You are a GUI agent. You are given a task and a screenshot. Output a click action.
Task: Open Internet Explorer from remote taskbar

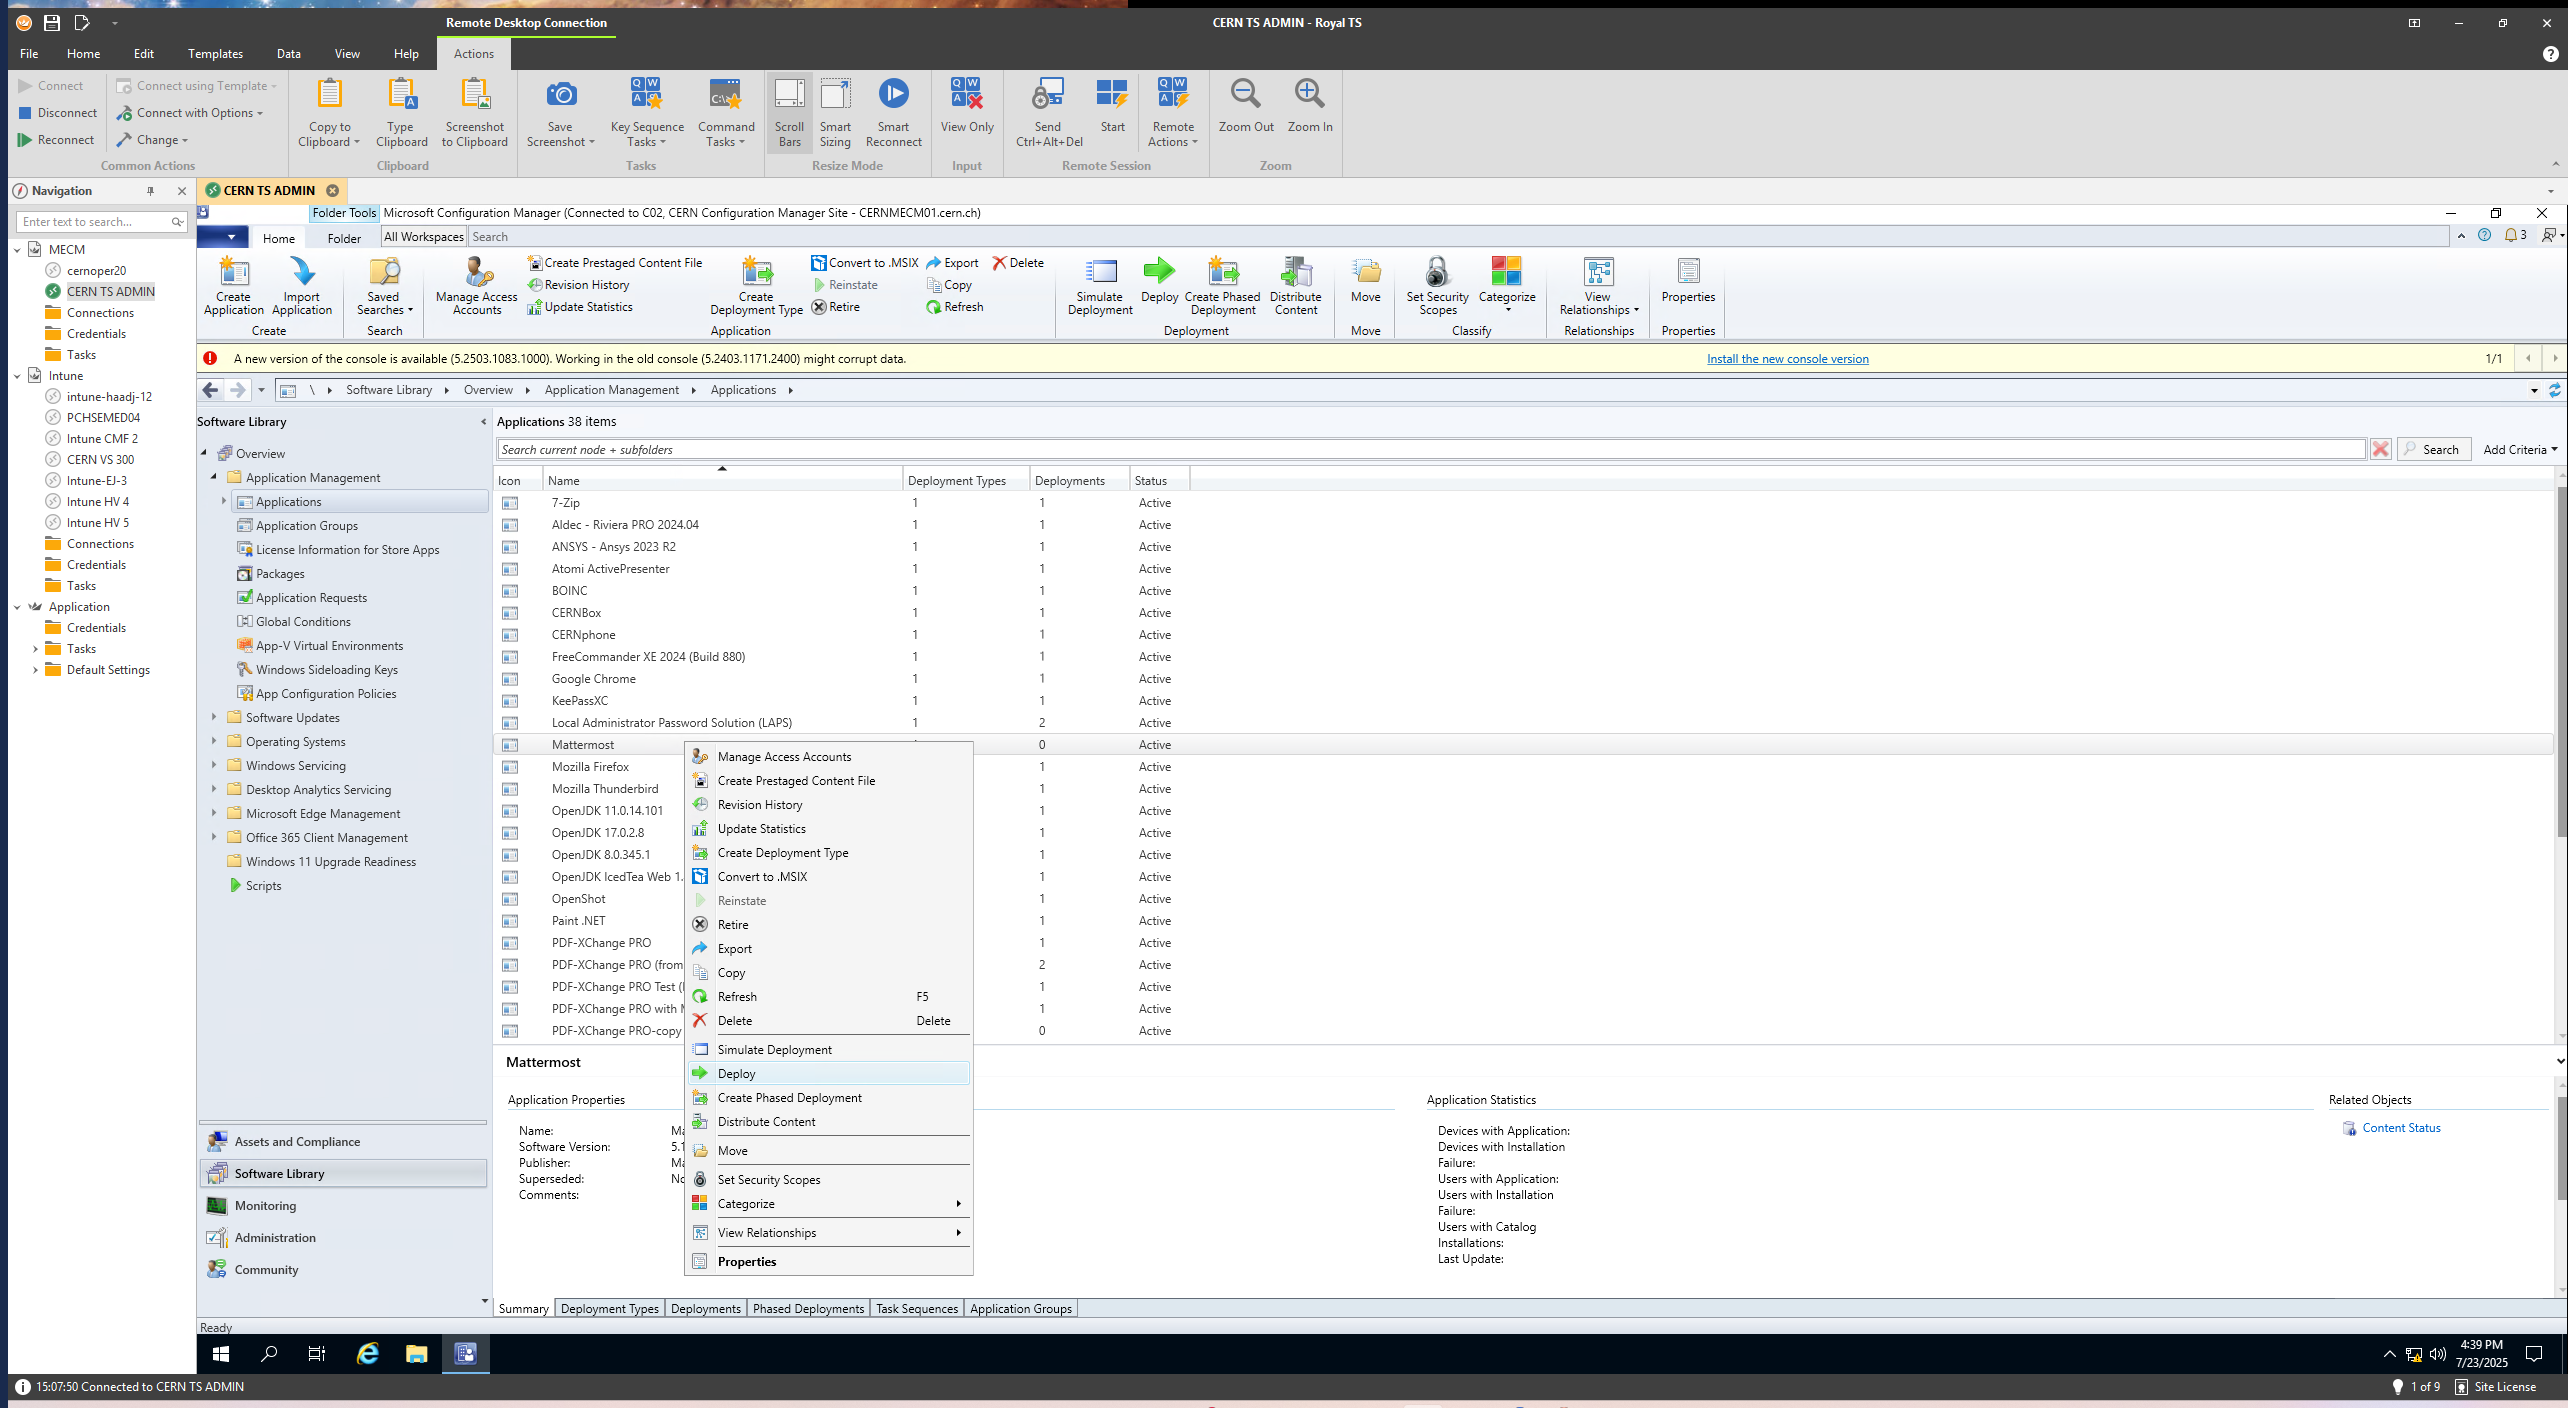(x=368, y=1353)
